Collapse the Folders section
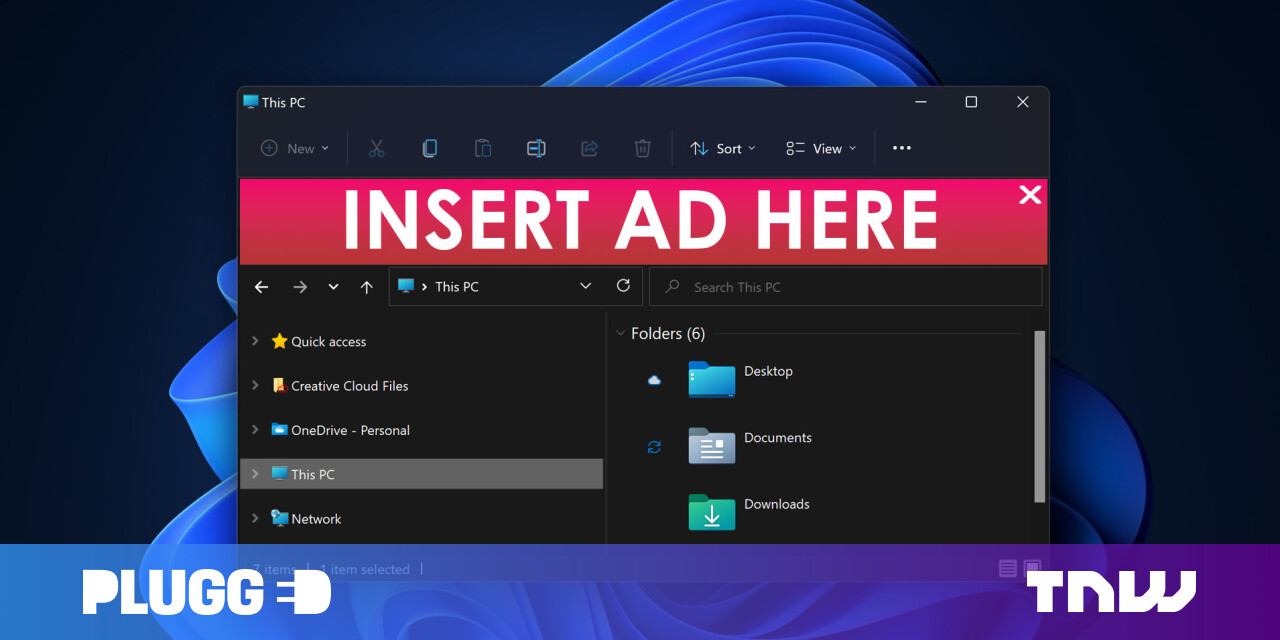 pyautogui.click(x=620, y=333)
